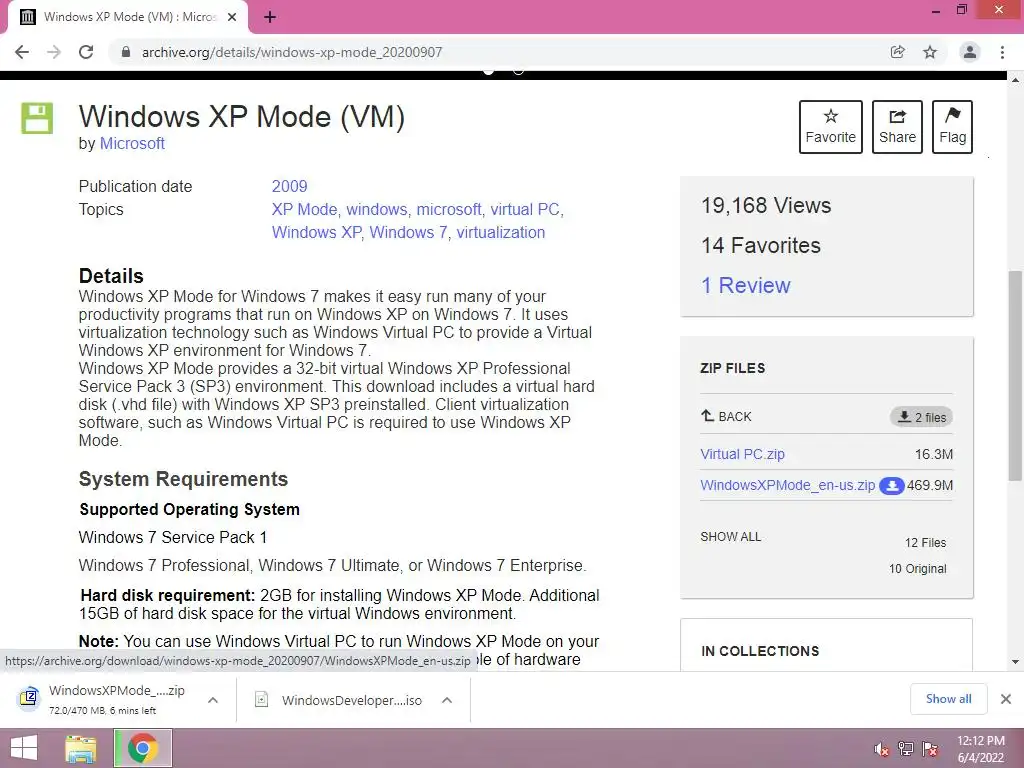Click the green floppy disk software icon
Screen dimensions: 1024x768
37,118
